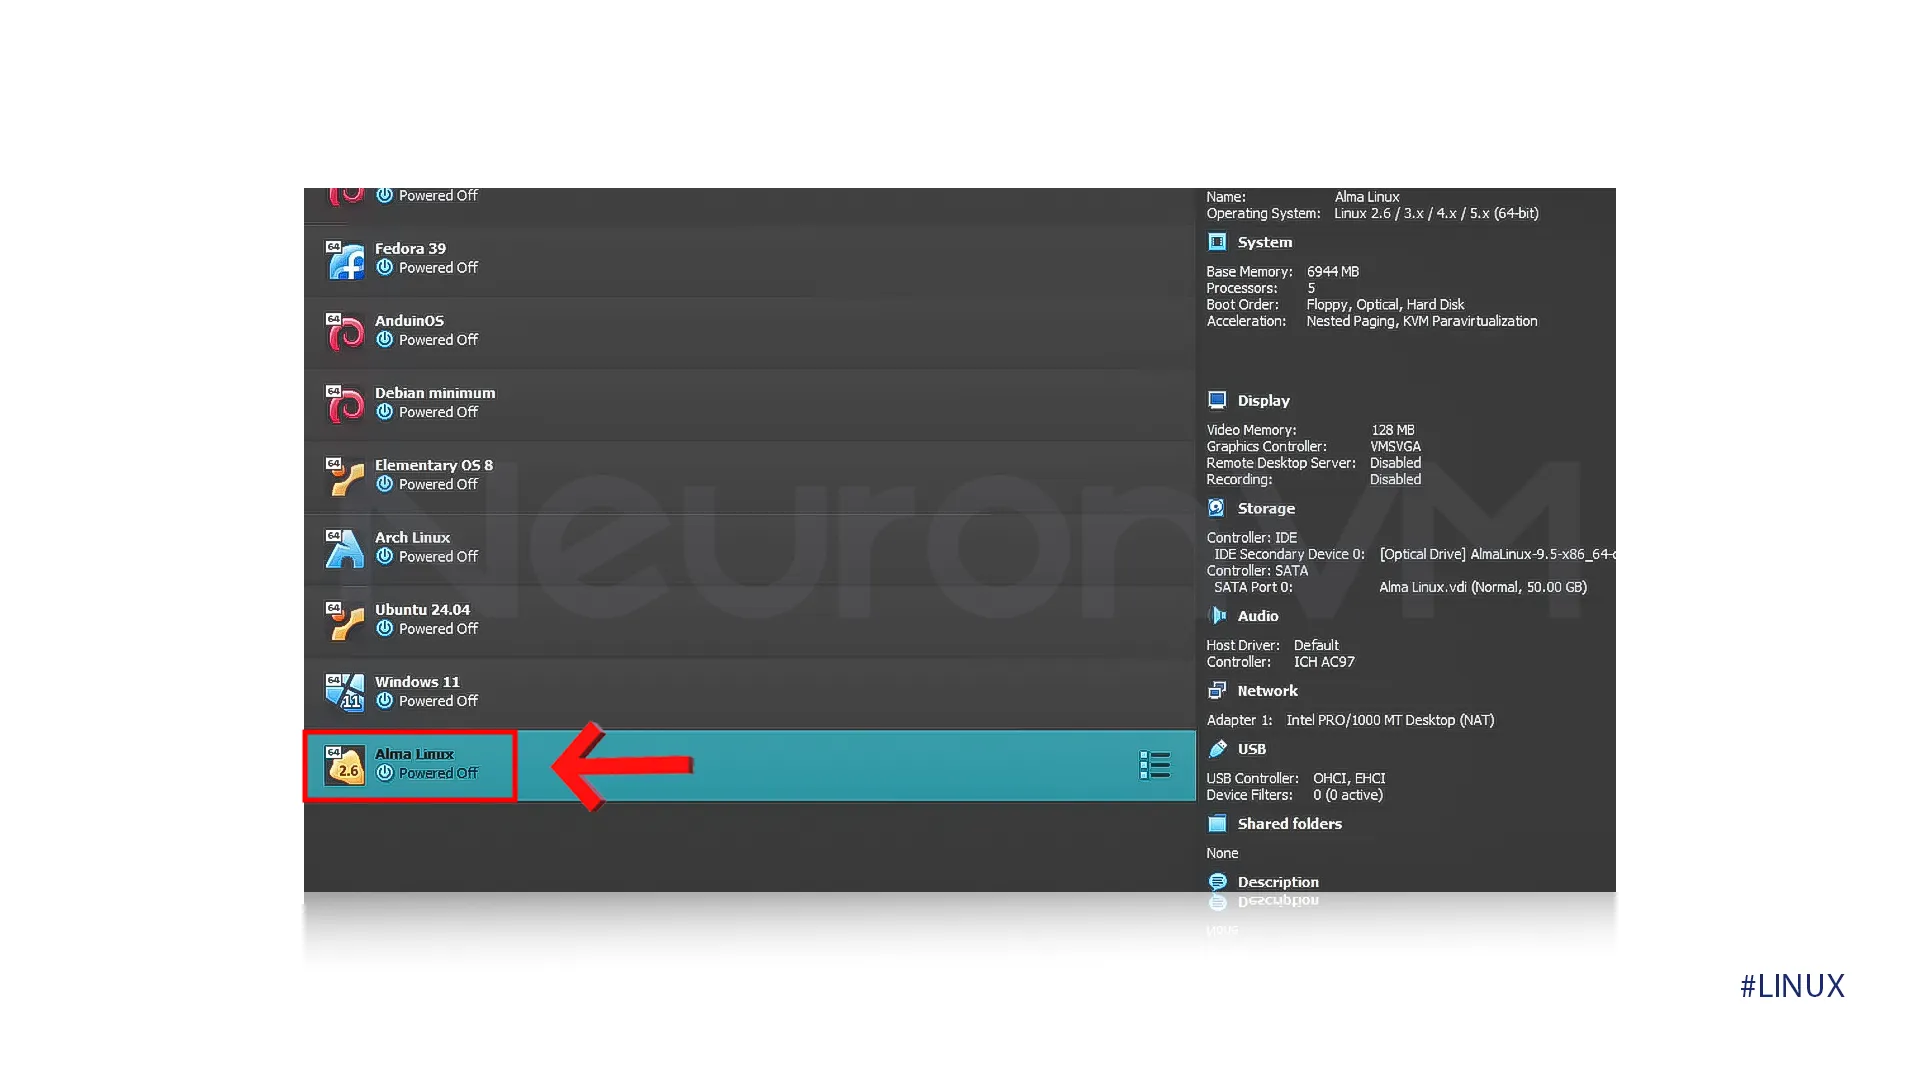Click the Powered Off status under Fedora 39
The height and width of the screenshot is (1080, 1920).
[x=438, y=267]
